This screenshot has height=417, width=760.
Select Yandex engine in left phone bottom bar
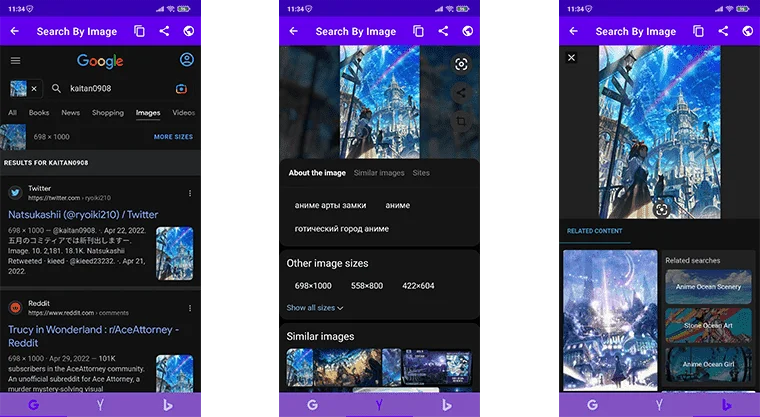pyautogui.click(x=100, y=405)
